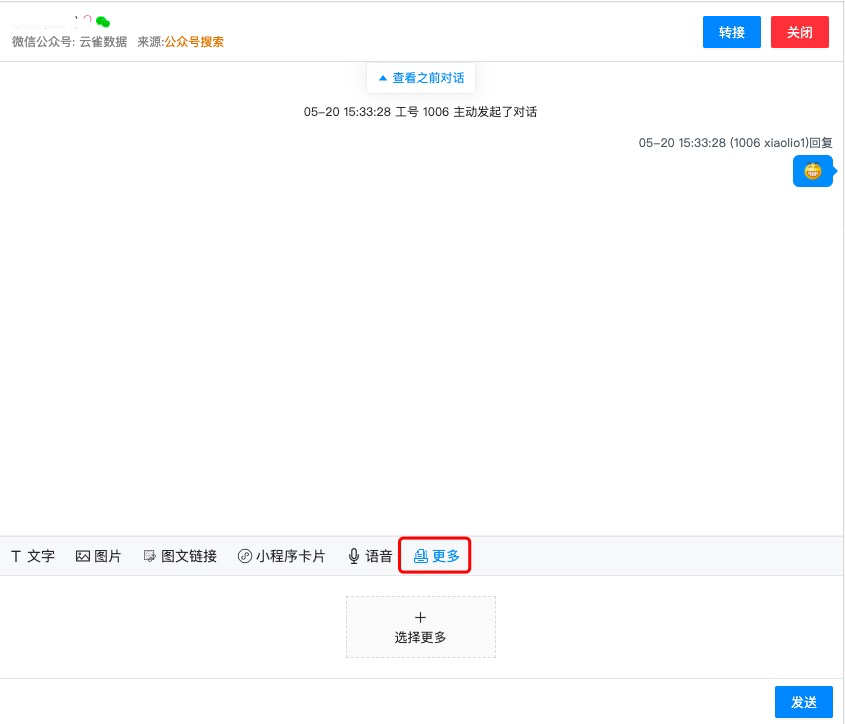The width and height of the screenshot is (845, 724).
Task: Open the 图片 image sending tool
Action: click(x=99, y=556)
